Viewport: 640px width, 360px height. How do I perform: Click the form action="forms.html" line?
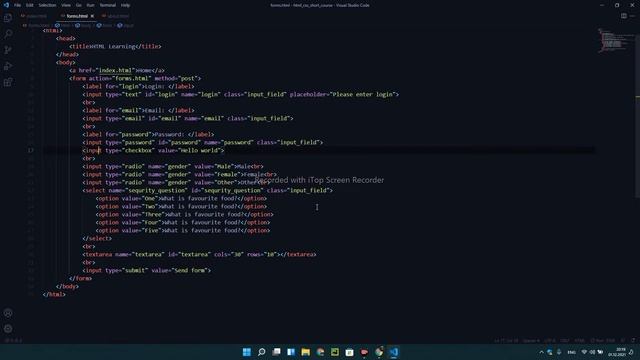coord(135,78)
